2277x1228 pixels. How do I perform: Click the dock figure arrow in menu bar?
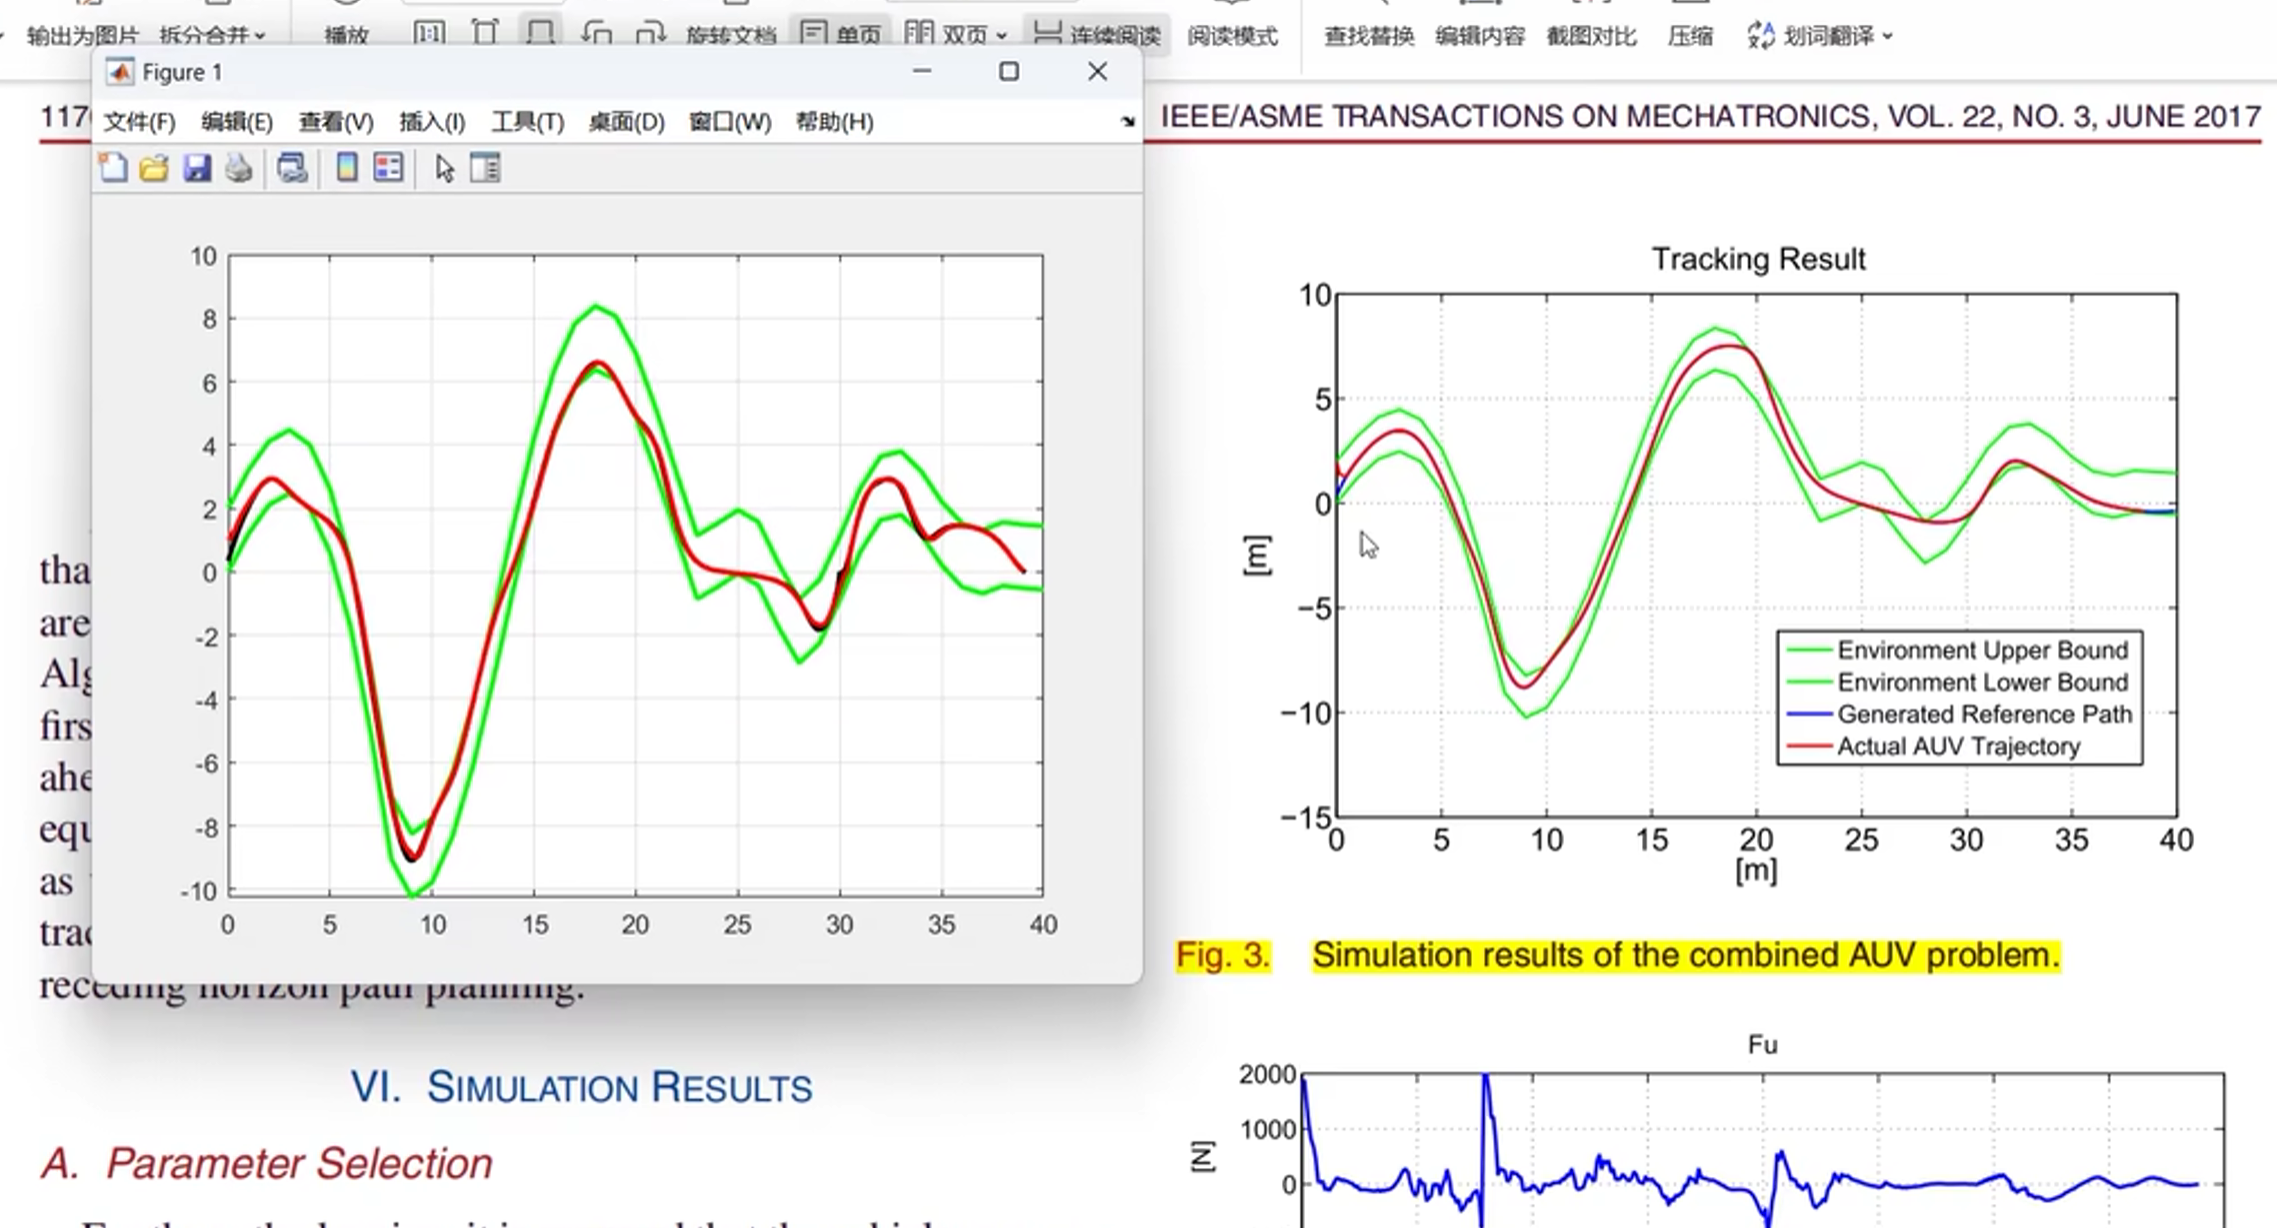tap(1128, 122)
